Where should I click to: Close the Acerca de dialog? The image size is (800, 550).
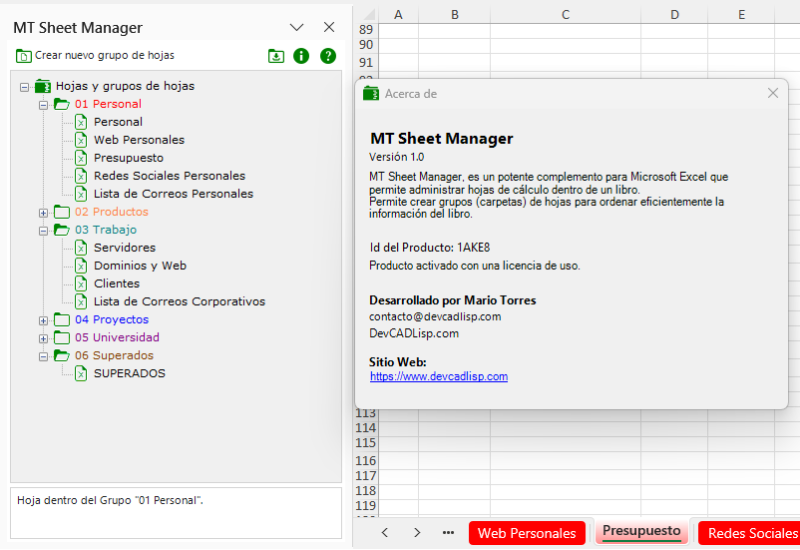click(772, 93)
